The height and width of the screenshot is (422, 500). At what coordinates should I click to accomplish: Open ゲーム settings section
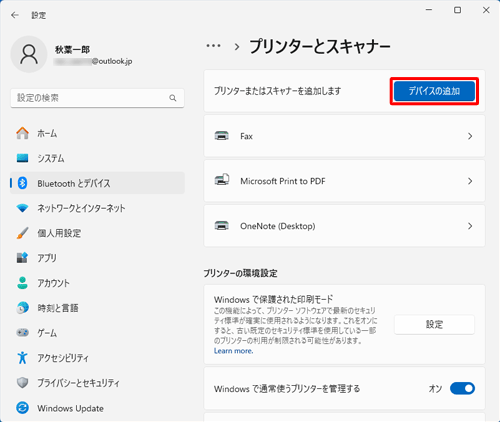(x=97, y=333)
